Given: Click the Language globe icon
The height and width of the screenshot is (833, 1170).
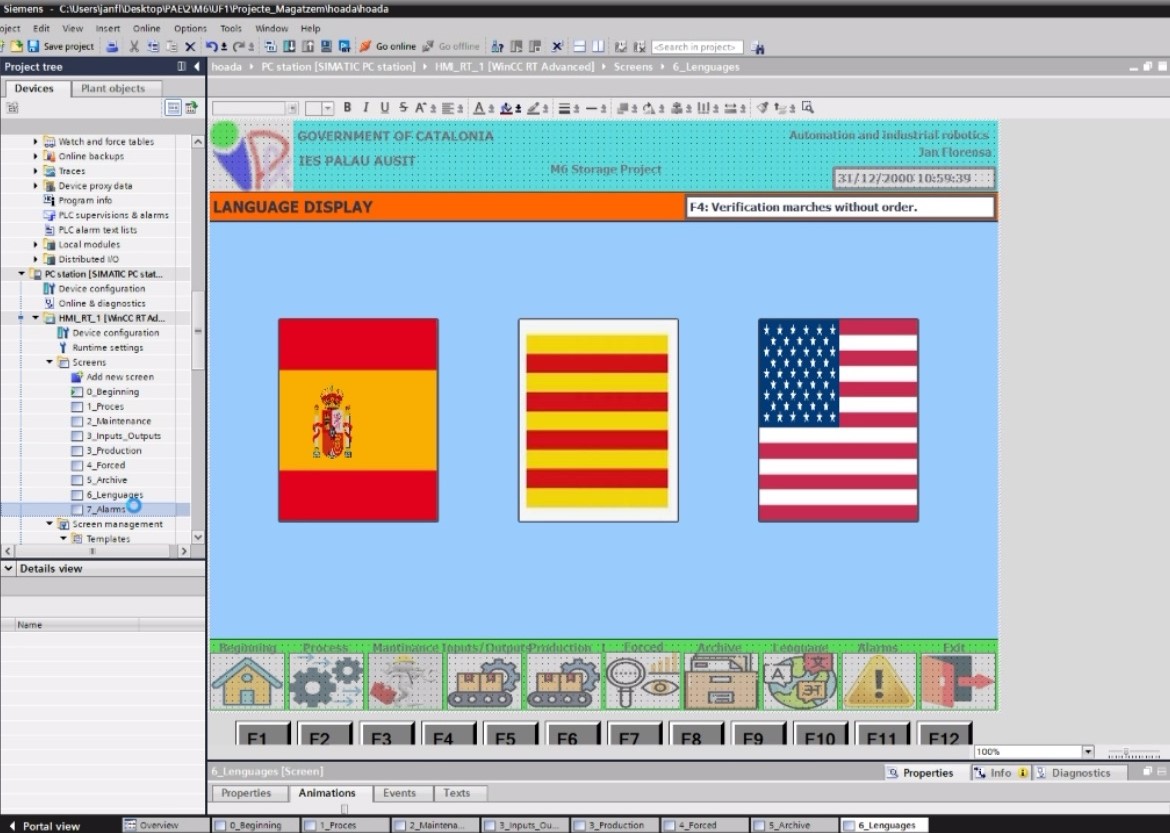Looking at the screenshot, I should pos(799,681).
